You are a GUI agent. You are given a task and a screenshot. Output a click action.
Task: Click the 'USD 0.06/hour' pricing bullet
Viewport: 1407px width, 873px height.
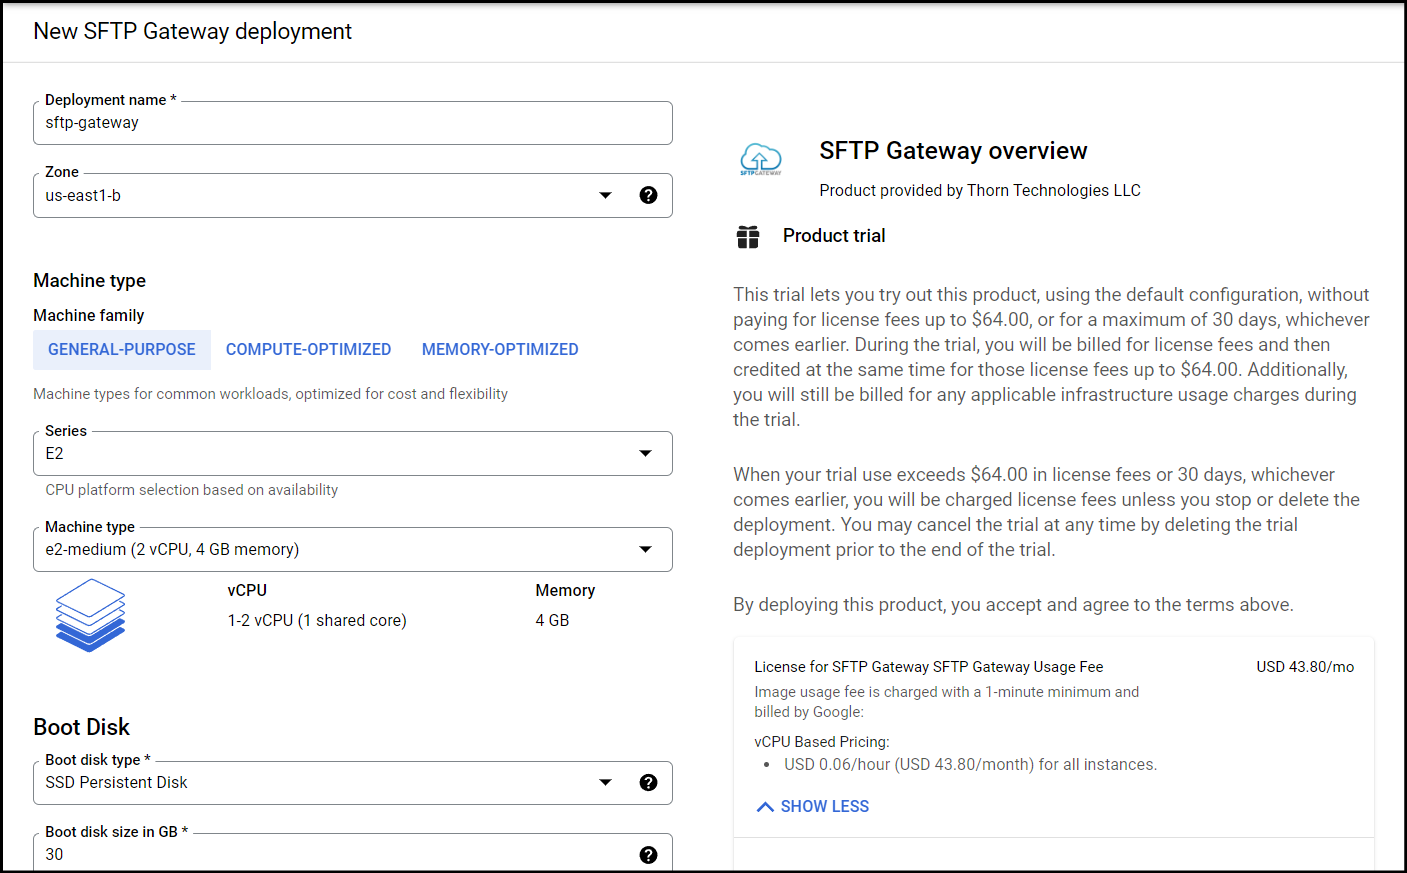point(970,764)
